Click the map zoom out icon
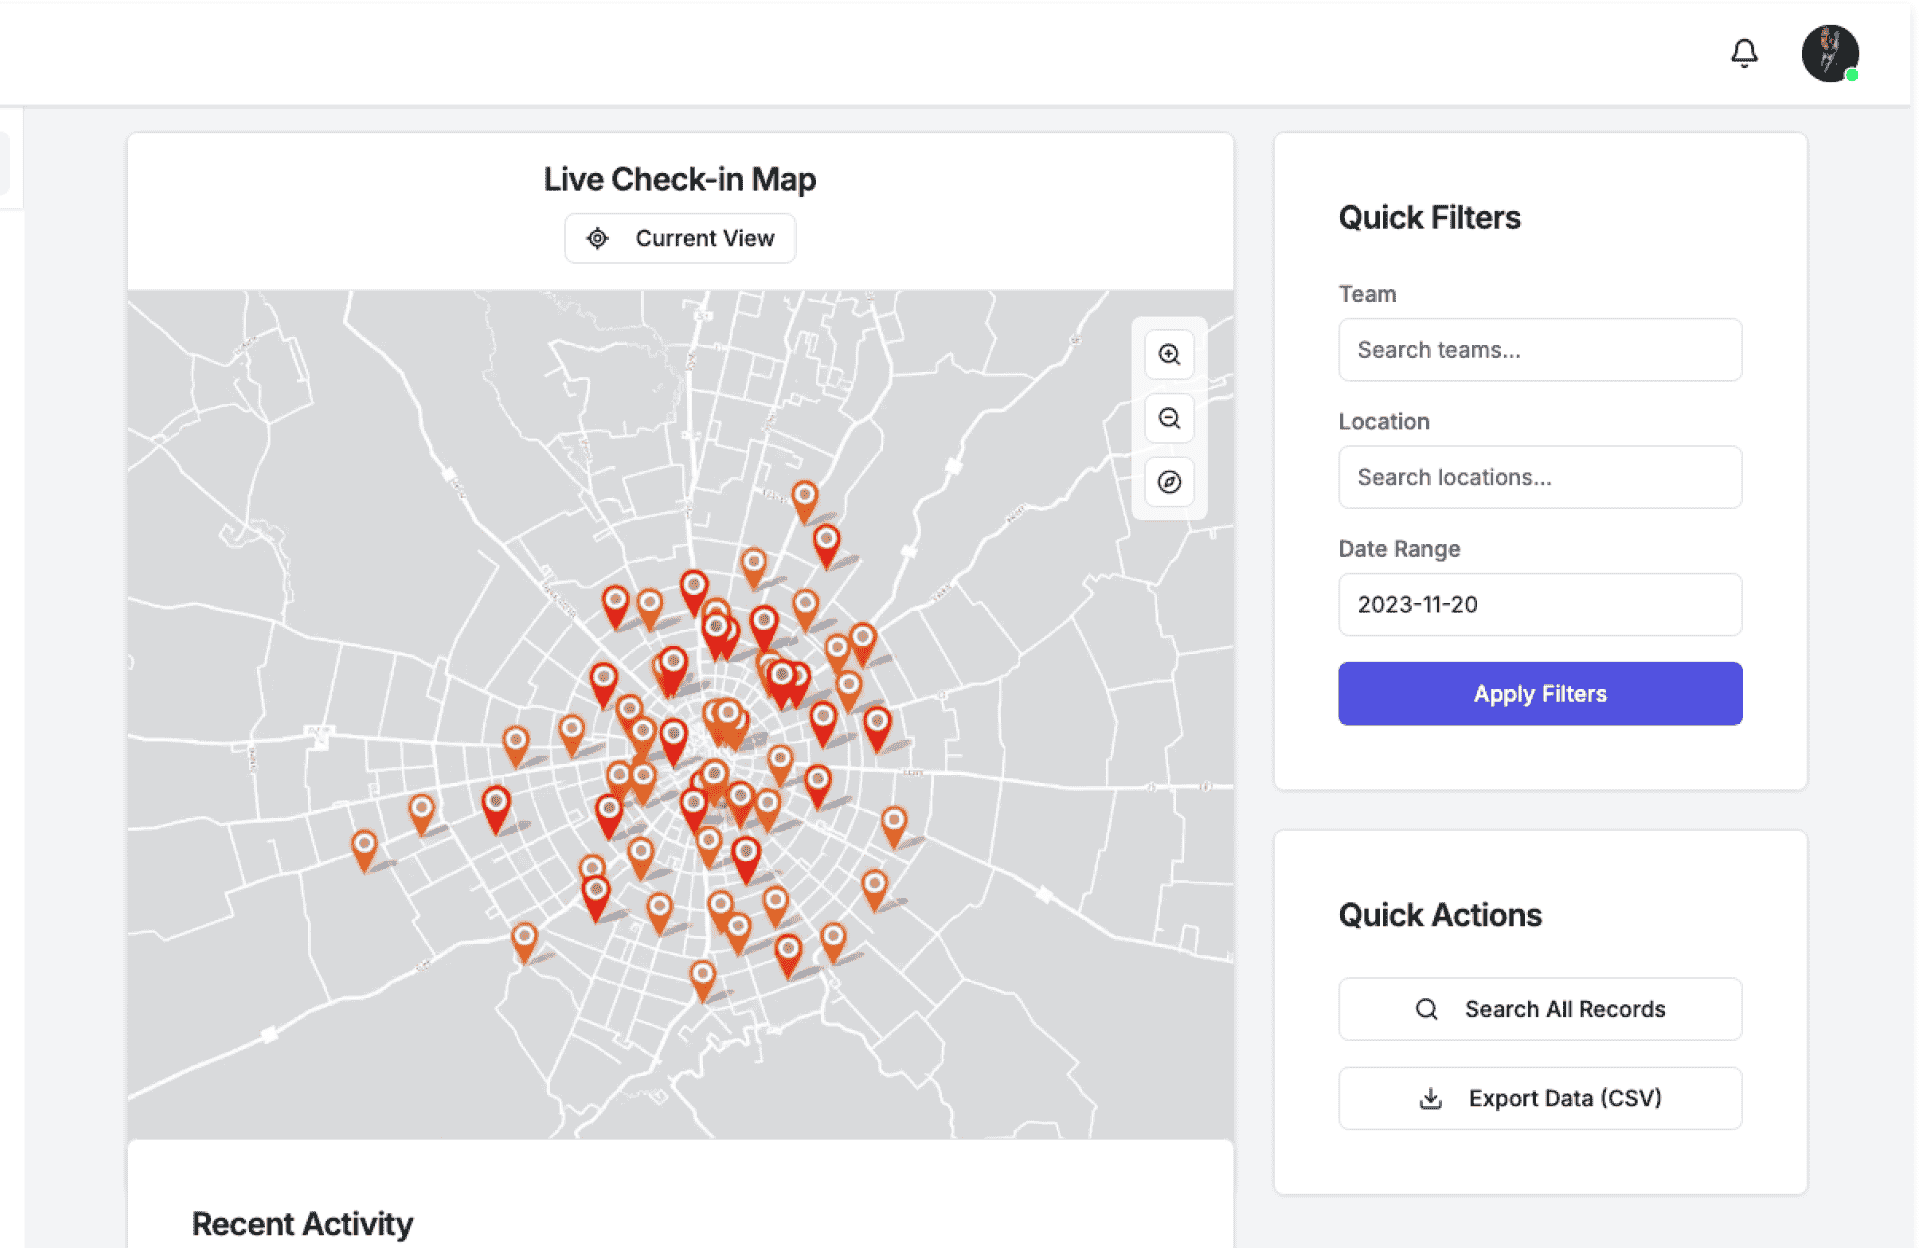This screenshot has height=1248, width=1920. (x=1169, y=418)
